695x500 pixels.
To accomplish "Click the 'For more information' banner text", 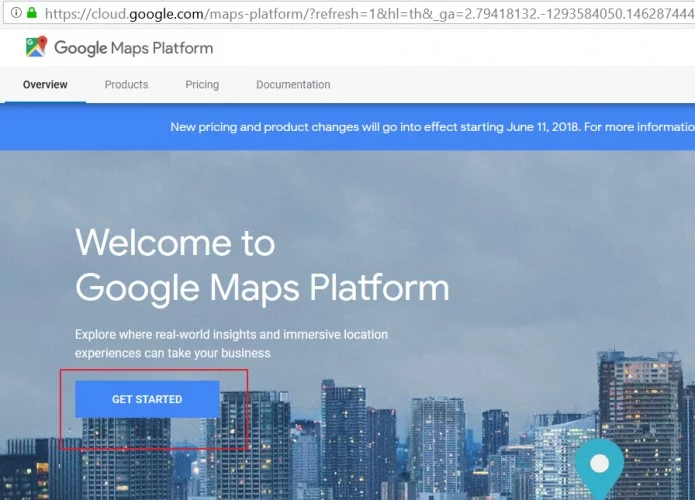I will click(639, 127).
